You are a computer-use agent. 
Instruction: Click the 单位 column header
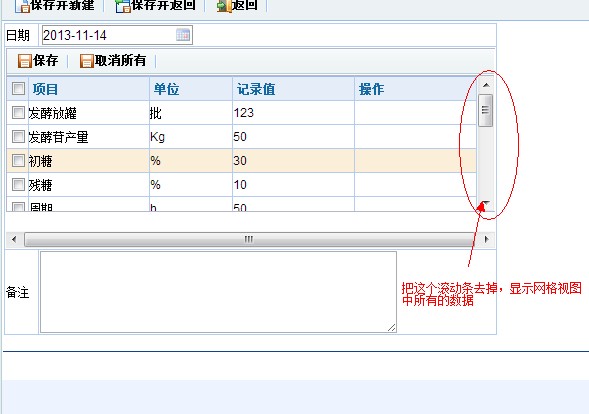coord(166,89)
